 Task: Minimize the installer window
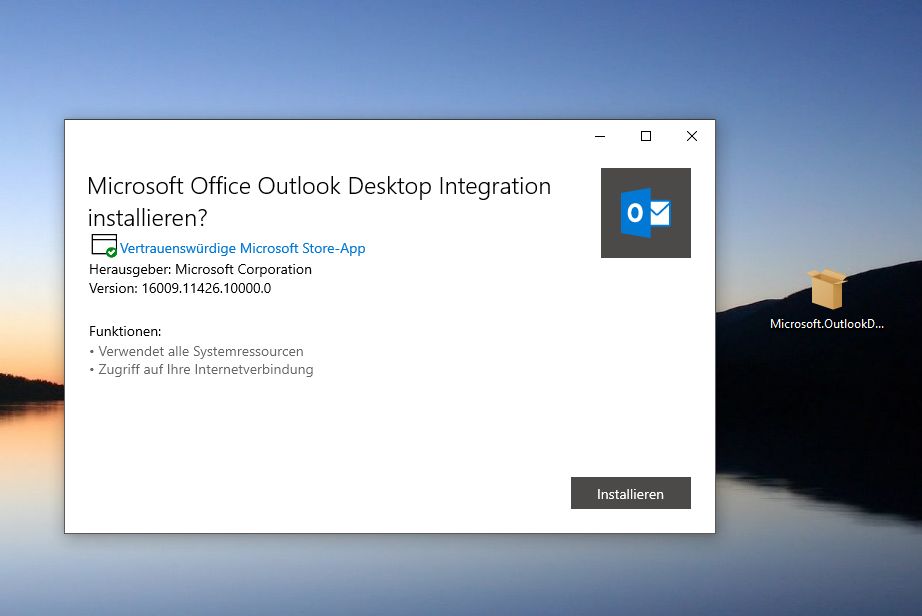point(600,136)
